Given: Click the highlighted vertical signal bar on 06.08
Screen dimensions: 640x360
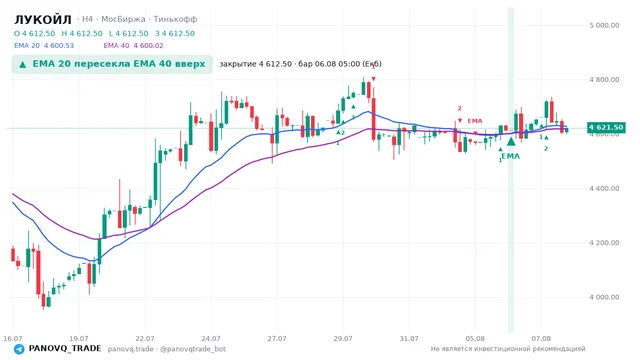Looking at the screenshot, I should coord(511,170).
